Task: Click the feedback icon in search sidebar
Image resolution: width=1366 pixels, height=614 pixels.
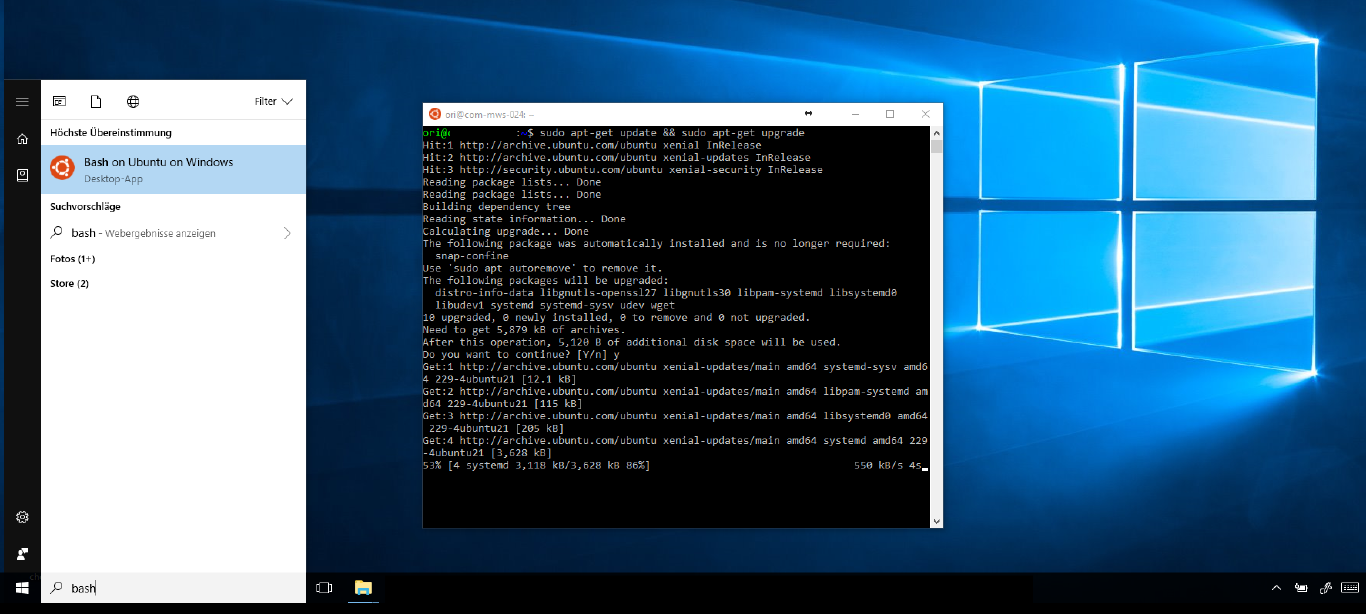Action: [21, 553]
